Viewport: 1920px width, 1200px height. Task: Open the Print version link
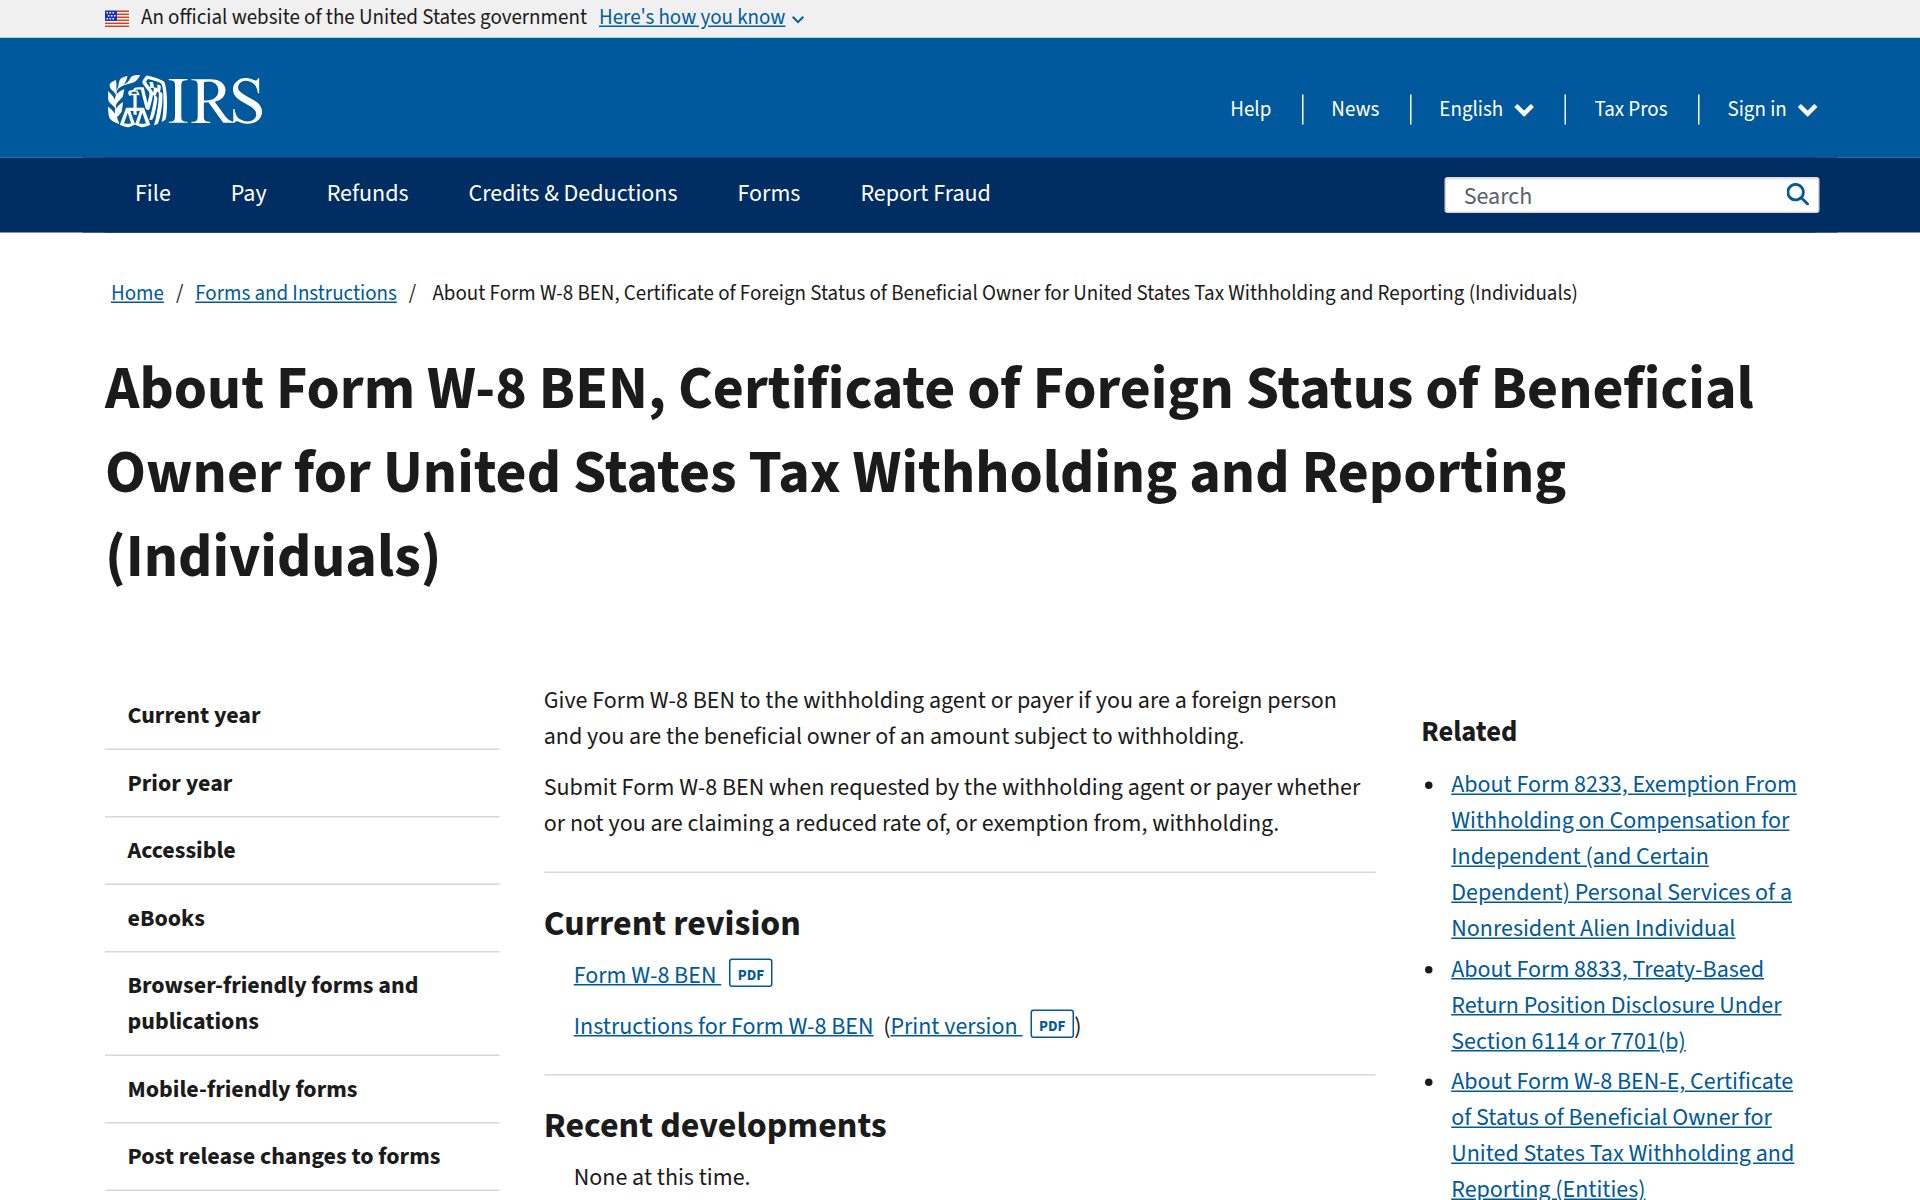click(x=954, y=1026)
